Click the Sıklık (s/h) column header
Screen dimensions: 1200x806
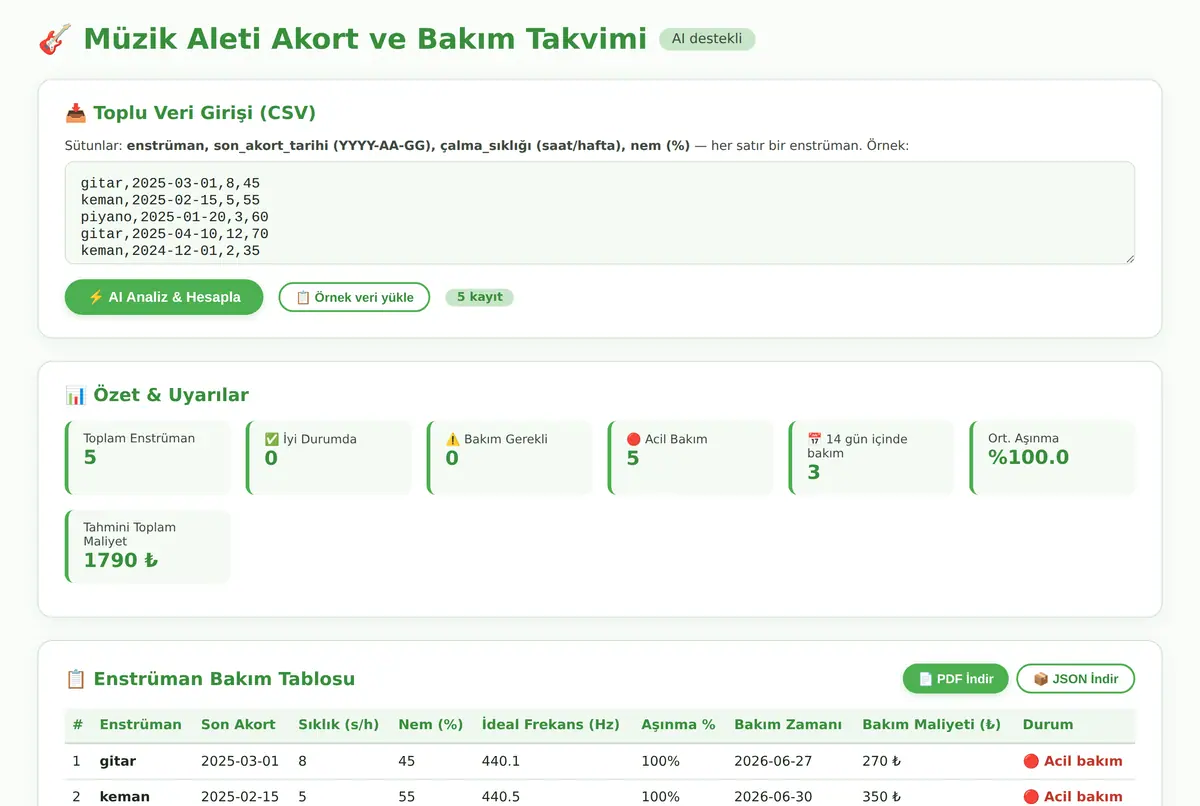tap(338, 724)
